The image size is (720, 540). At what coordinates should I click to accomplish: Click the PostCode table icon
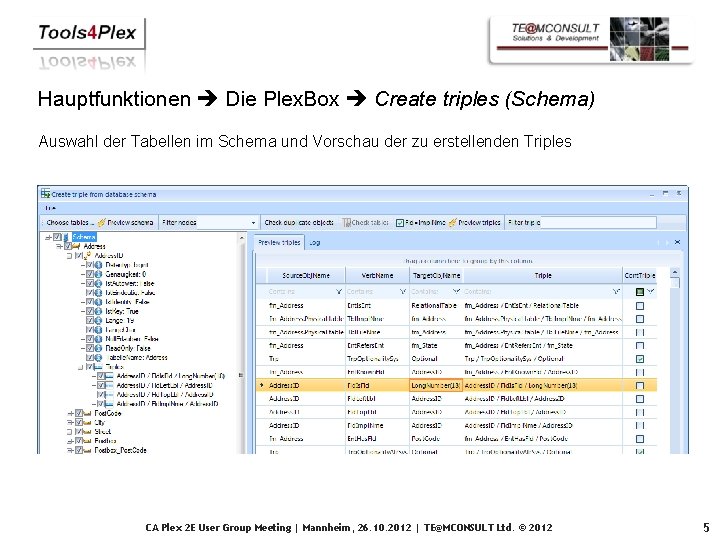click(87, 413)
